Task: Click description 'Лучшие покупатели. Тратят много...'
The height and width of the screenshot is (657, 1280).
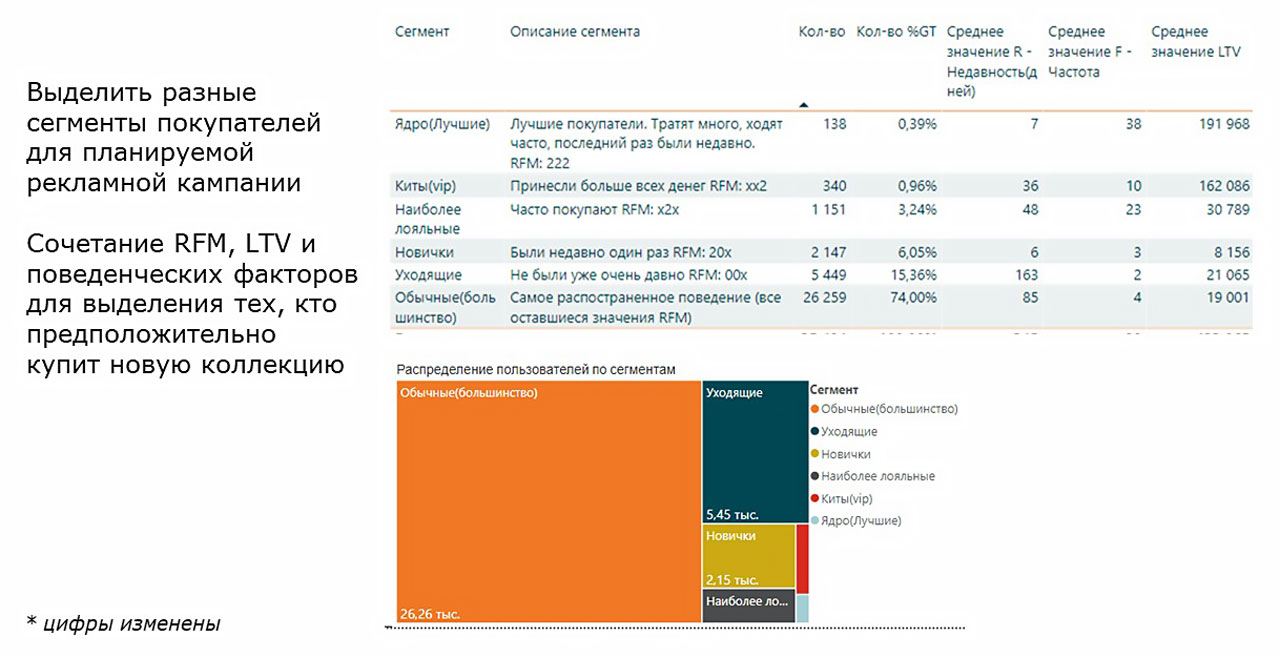Action: click(x=646, y=143)
